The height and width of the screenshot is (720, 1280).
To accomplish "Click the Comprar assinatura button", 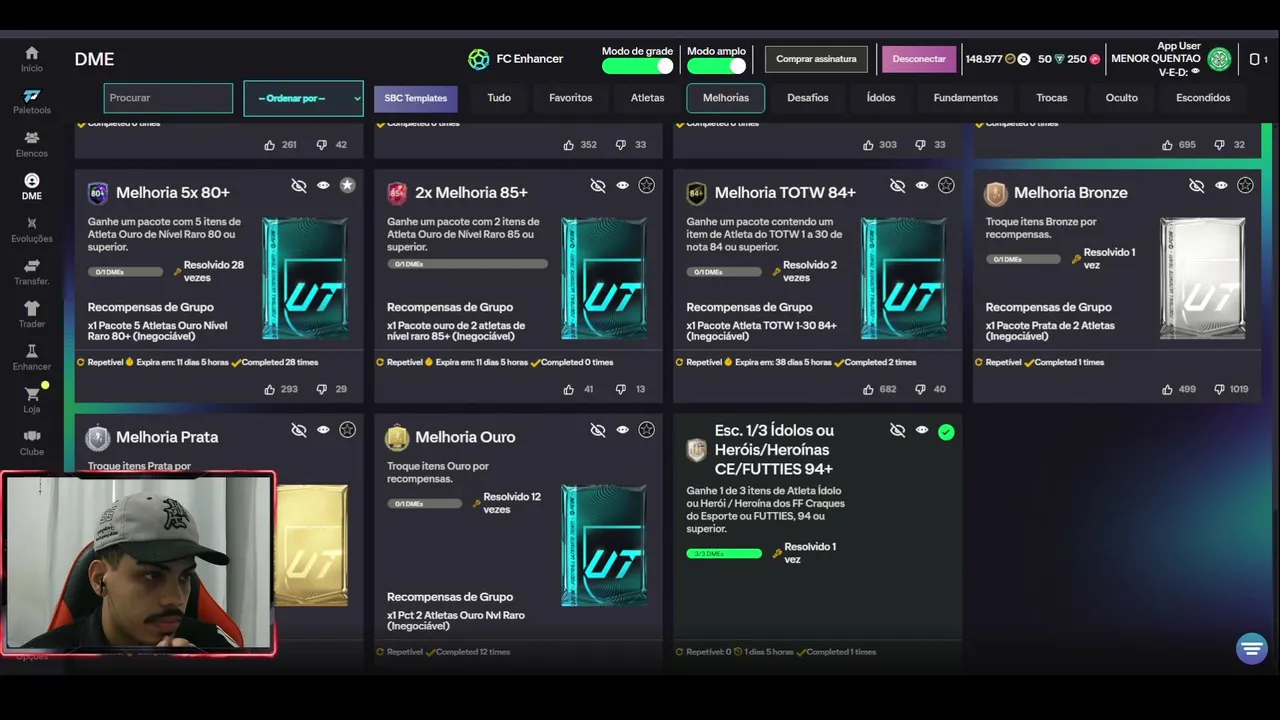I will coord(816,59).
